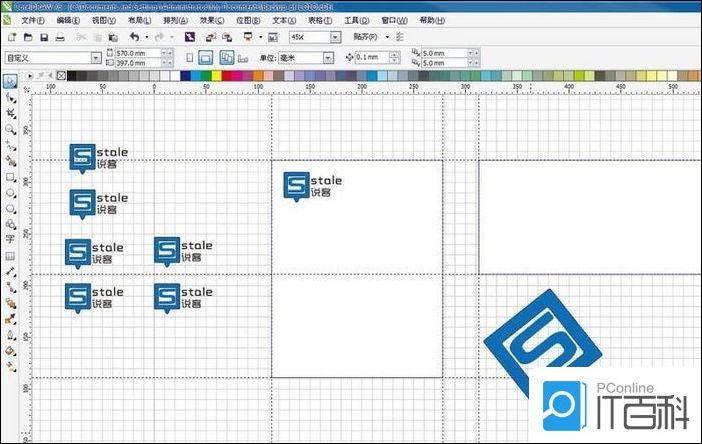Viewport: 702px width, 444px height.
Task: Select the Text tool (字)
Action: [x=10, y=239]
